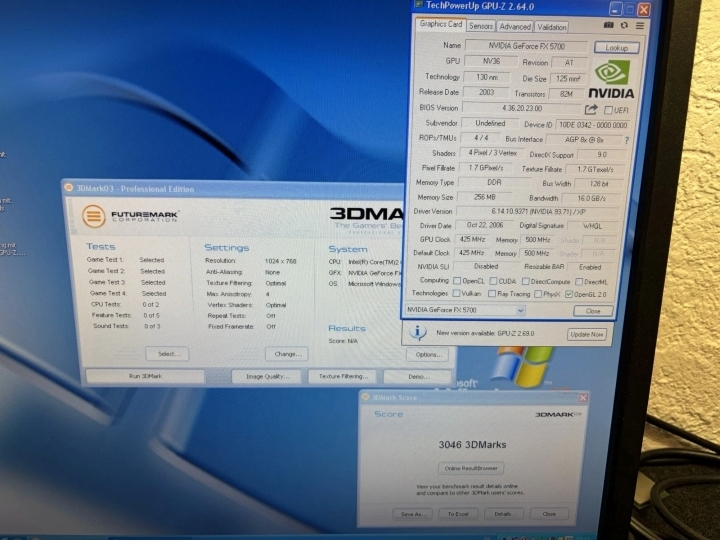Toggle the DirectML checkbox
720x540 pixels.
(579, 281)
